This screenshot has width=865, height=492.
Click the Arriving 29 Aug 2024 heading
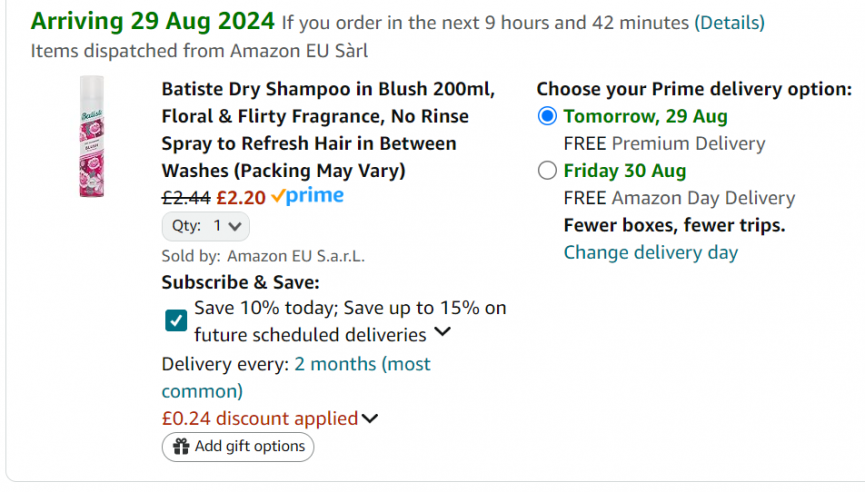click(152, 21)
